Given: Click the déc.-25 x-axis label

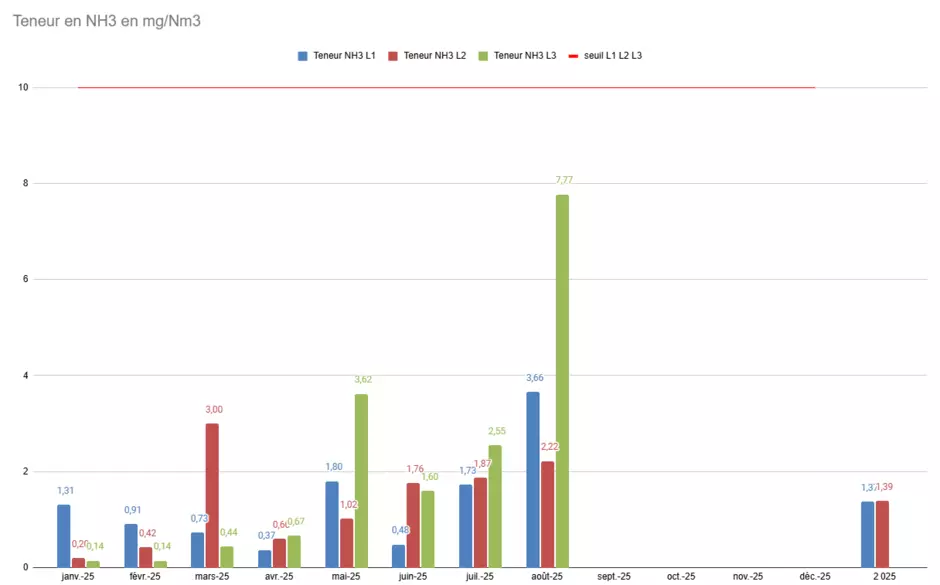Looking at the screenshot, I should [x=815, y=577].
